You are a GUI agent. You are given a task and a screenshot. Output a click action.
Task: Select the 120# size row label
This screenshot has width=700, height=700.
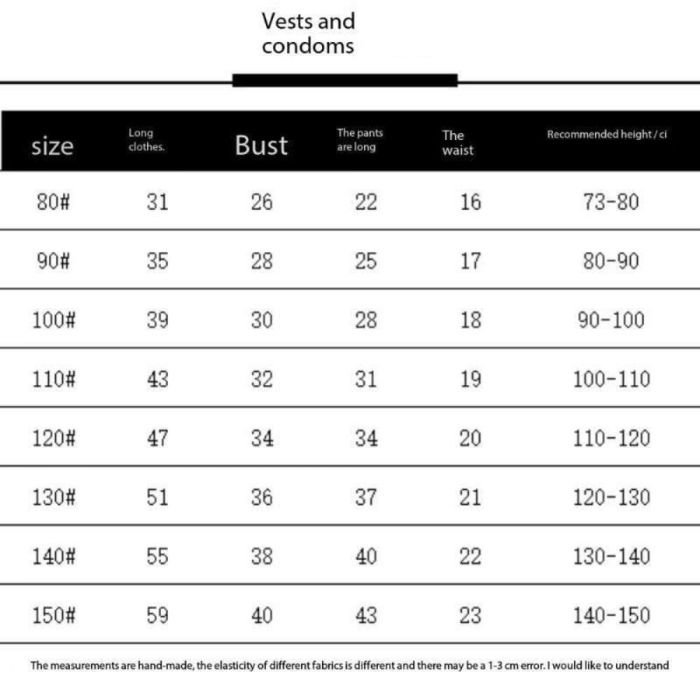click(52, 438)
